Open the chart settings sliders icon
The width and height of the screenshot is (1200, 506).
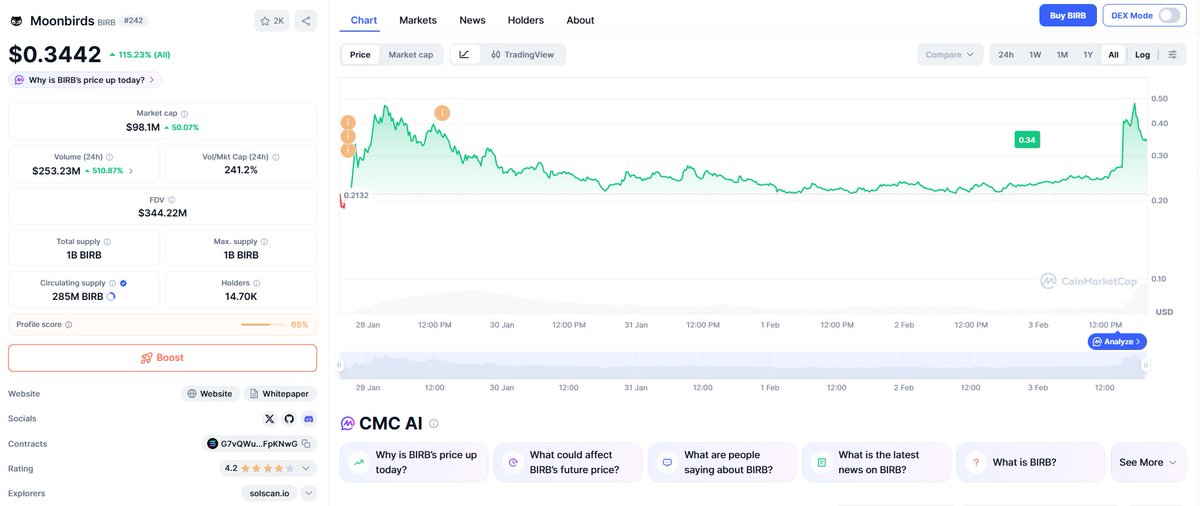click(1172, 55)
